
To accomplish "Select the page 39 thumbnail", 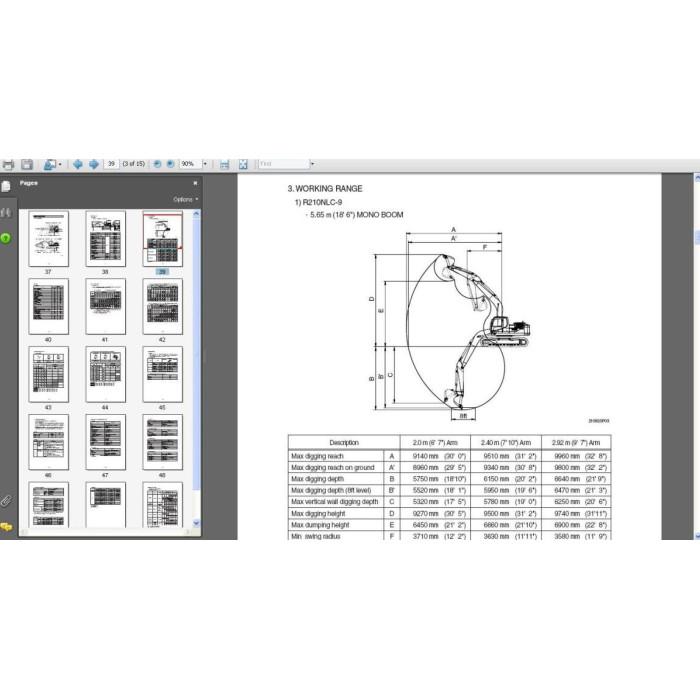I will pos(162,239).
